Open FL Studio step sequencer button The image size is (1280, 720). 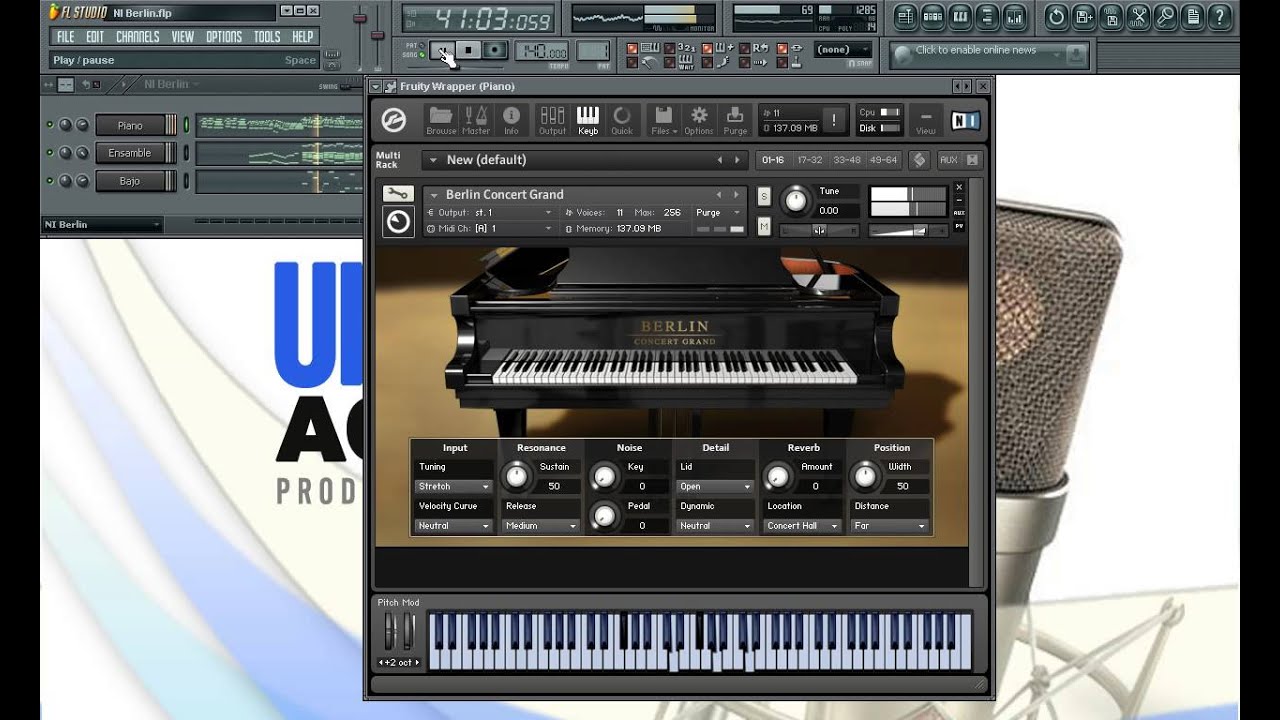pos(933,16)
